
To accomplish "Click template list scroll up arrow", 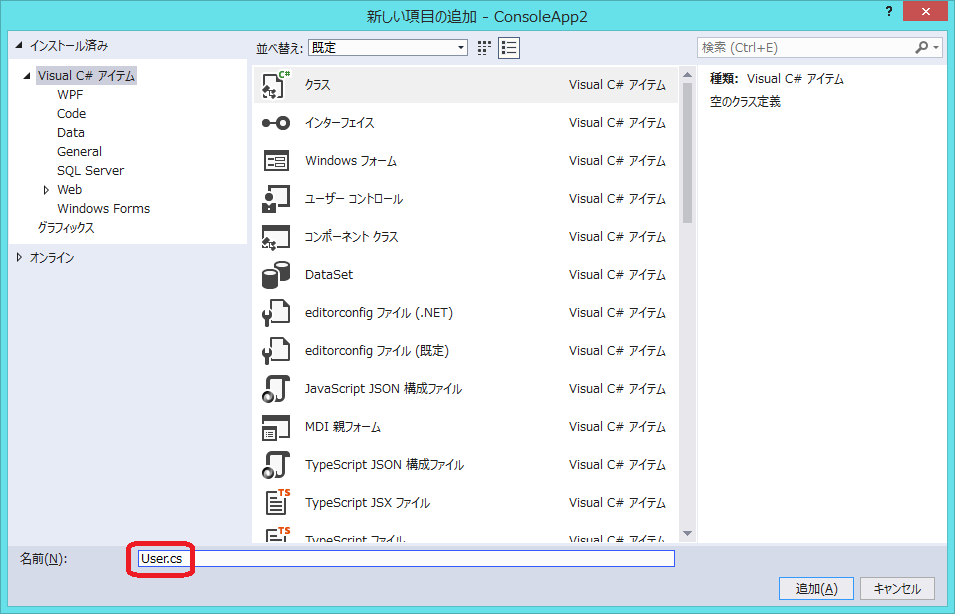I will 688,75.
